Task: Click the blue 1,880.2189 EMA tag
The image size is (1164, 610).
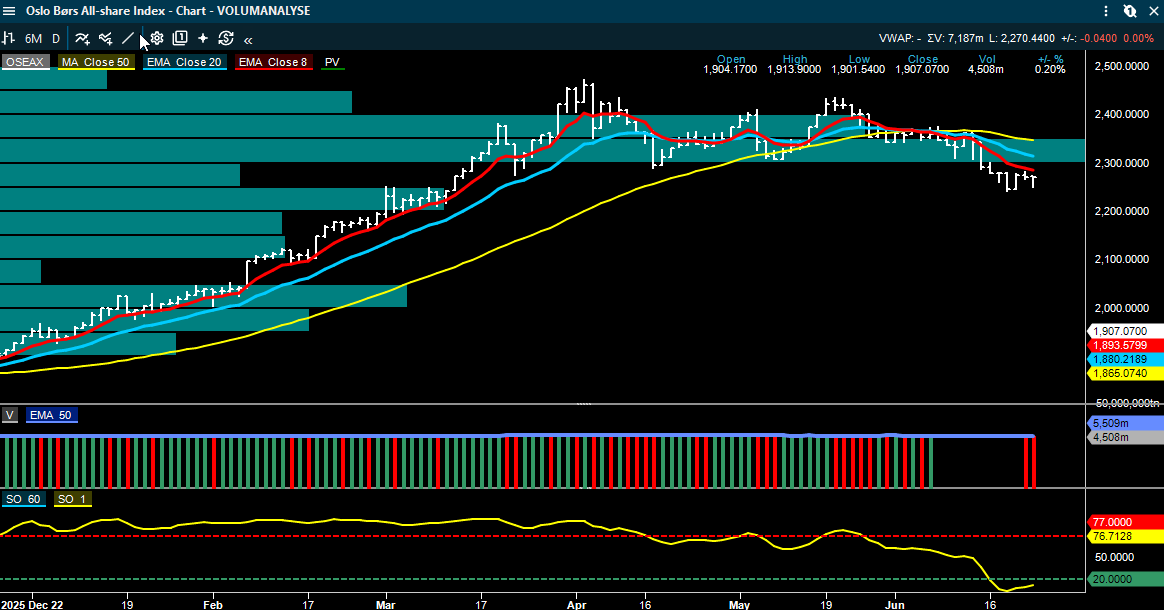Action: pos(1125,359)
